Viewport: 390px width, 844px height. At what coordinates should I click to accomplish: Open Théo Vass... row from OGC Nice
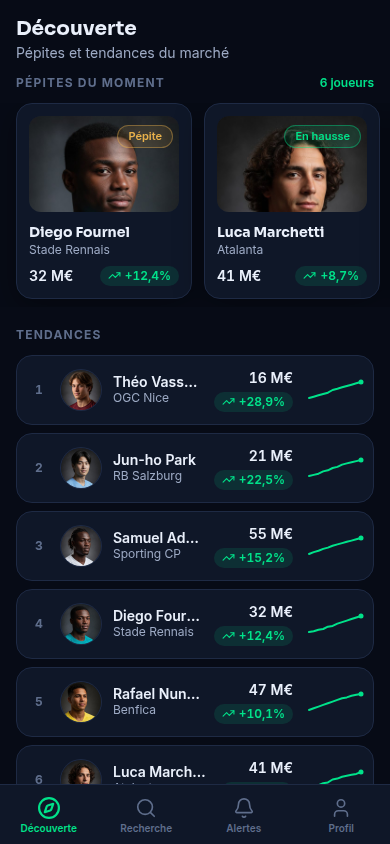pos(195,390)
